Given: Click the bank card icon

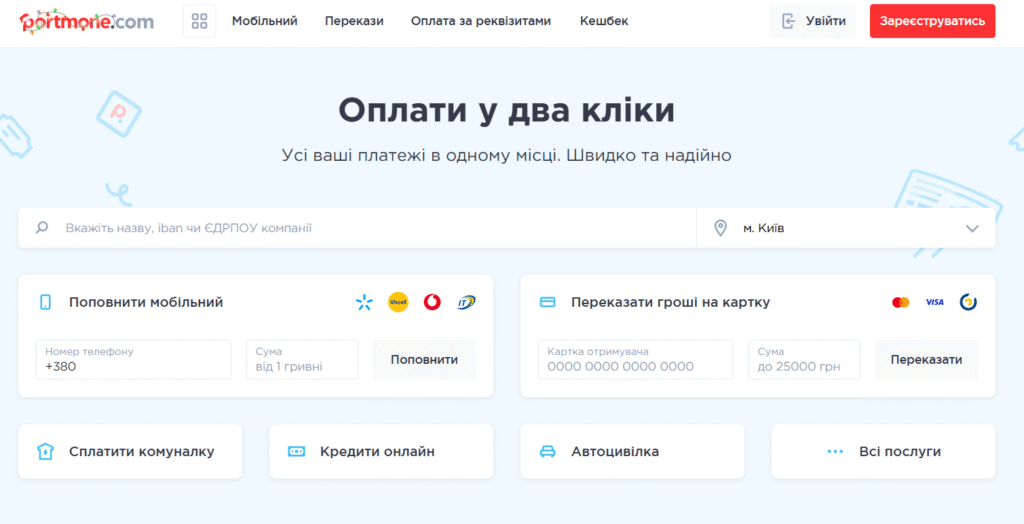Looking at the screenshot, I should click(547, 303).
